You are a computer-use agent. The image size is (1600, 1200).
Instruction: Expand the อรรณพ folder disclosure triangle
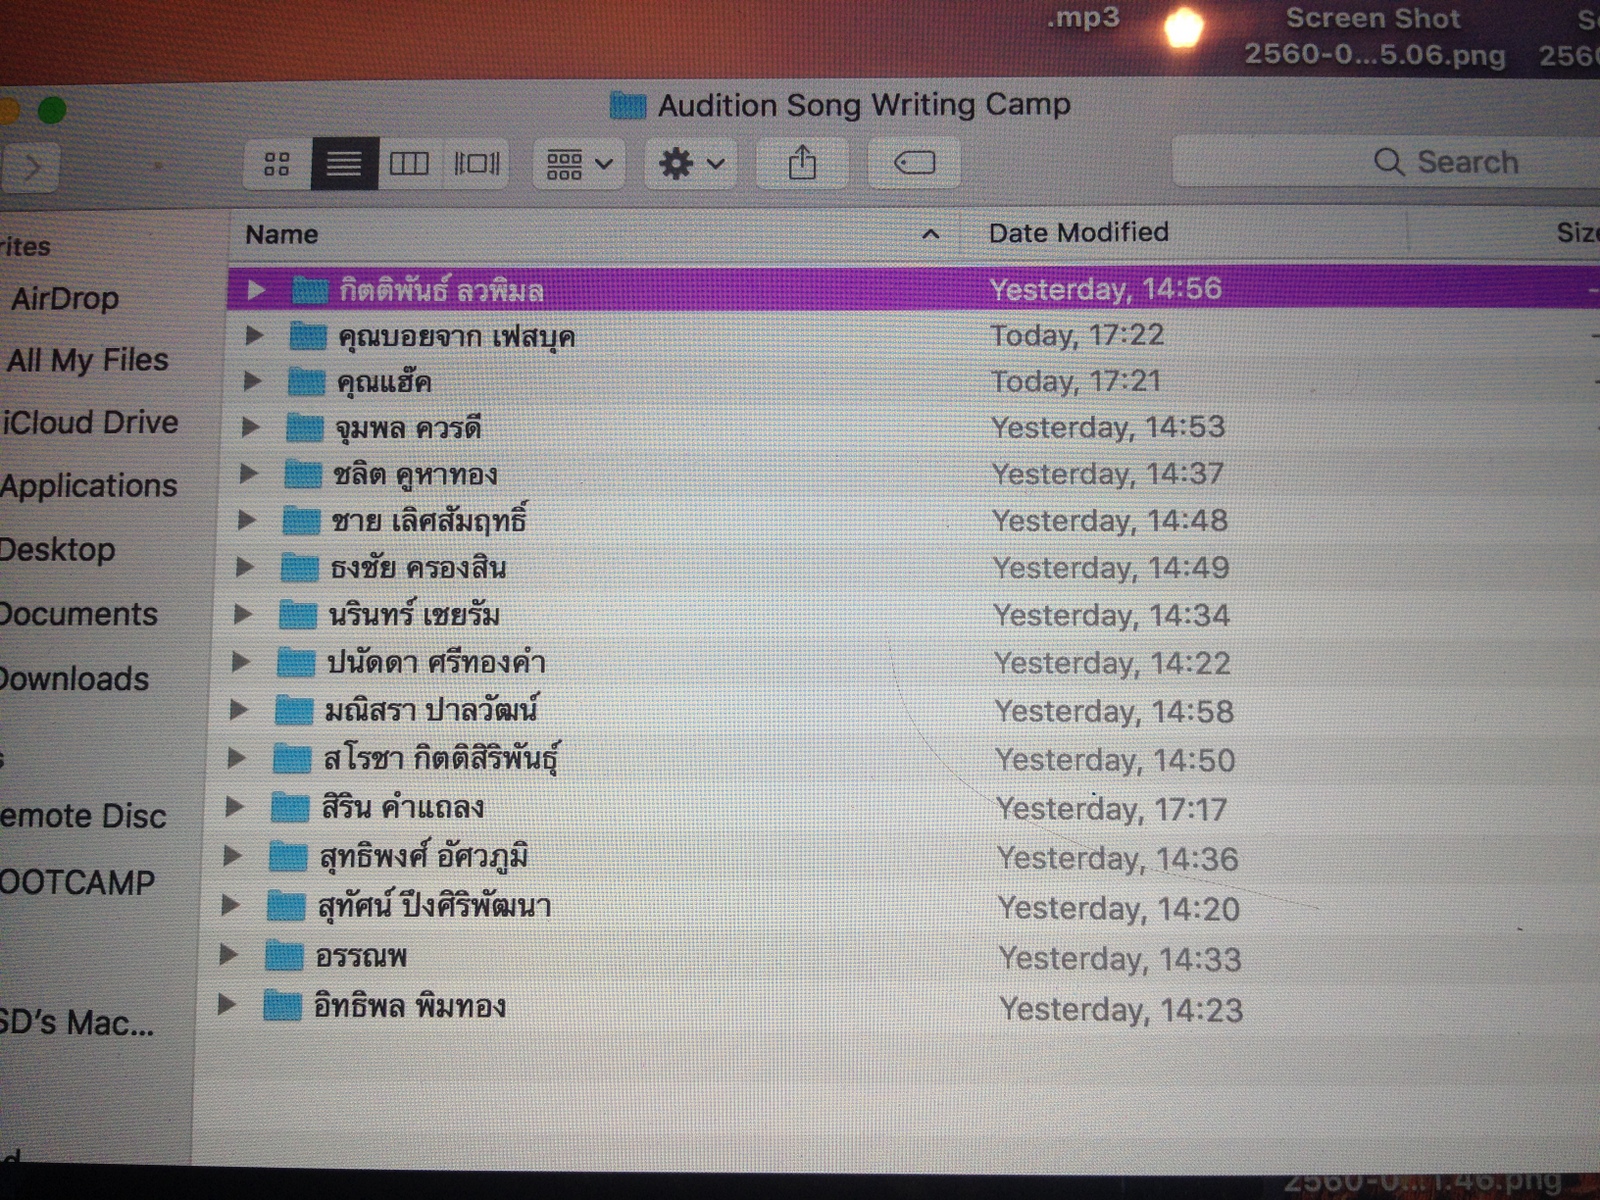229,955
